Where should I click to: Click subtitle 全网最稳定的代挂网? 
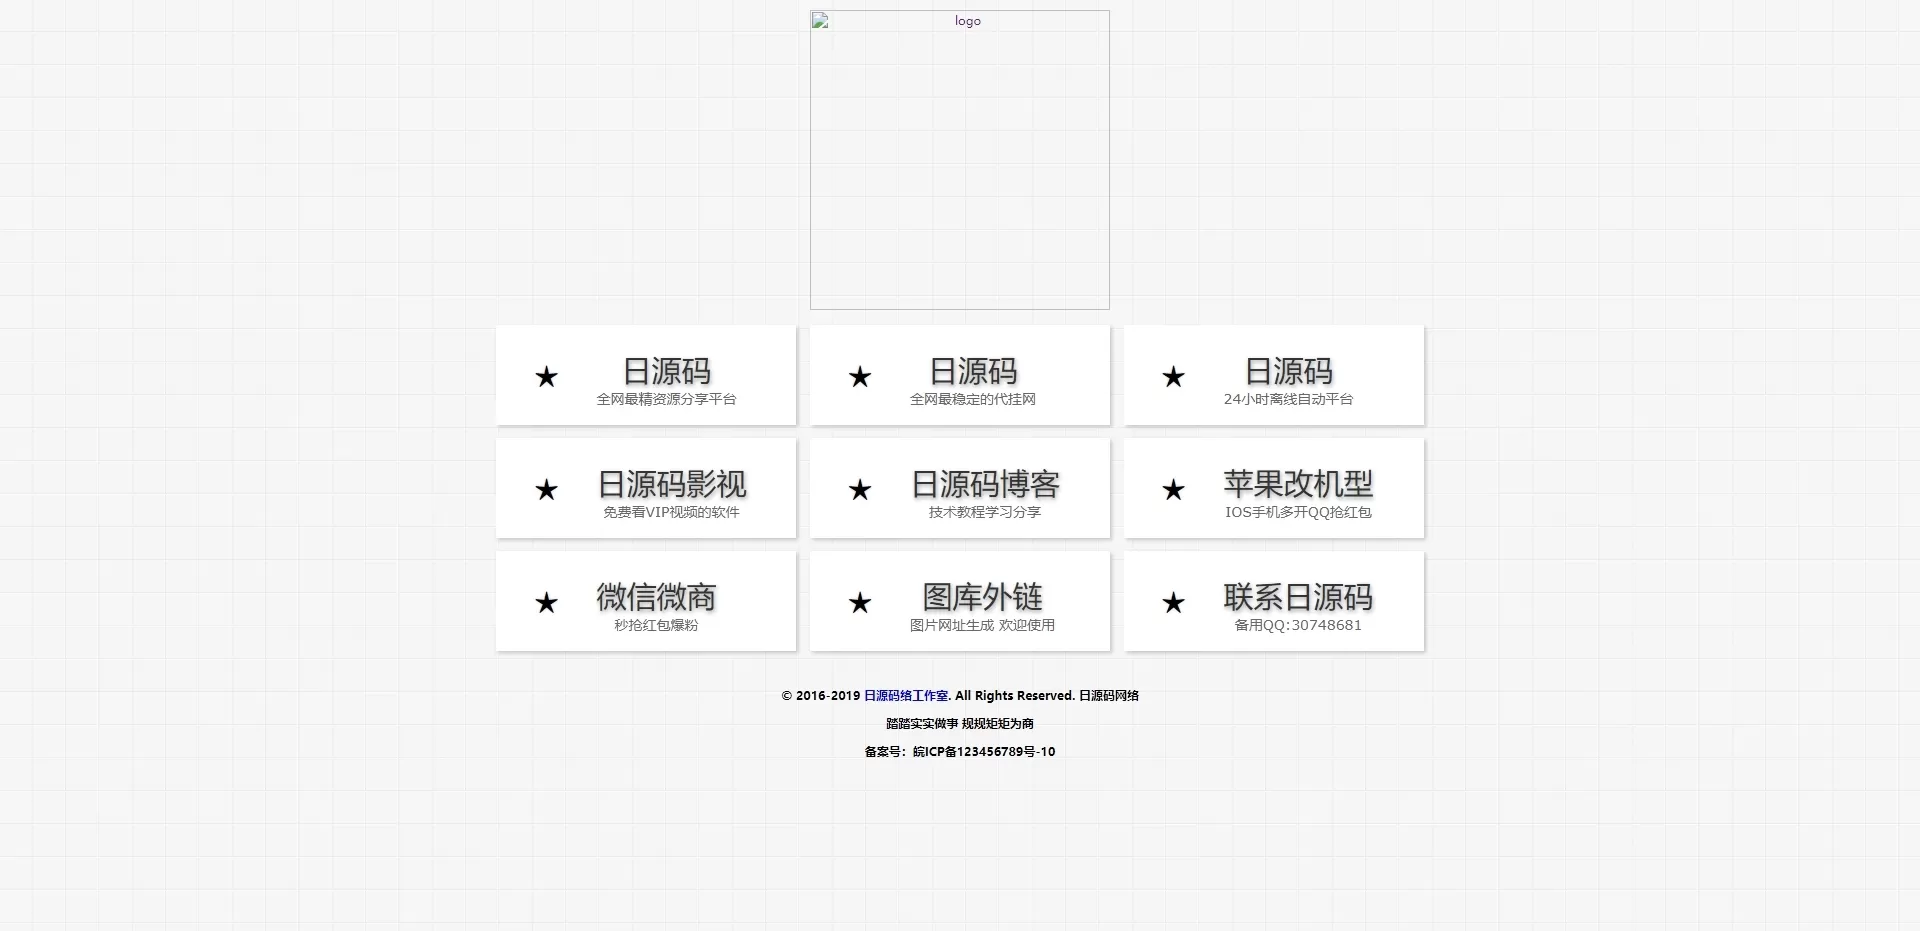click(x=973, y=399)
